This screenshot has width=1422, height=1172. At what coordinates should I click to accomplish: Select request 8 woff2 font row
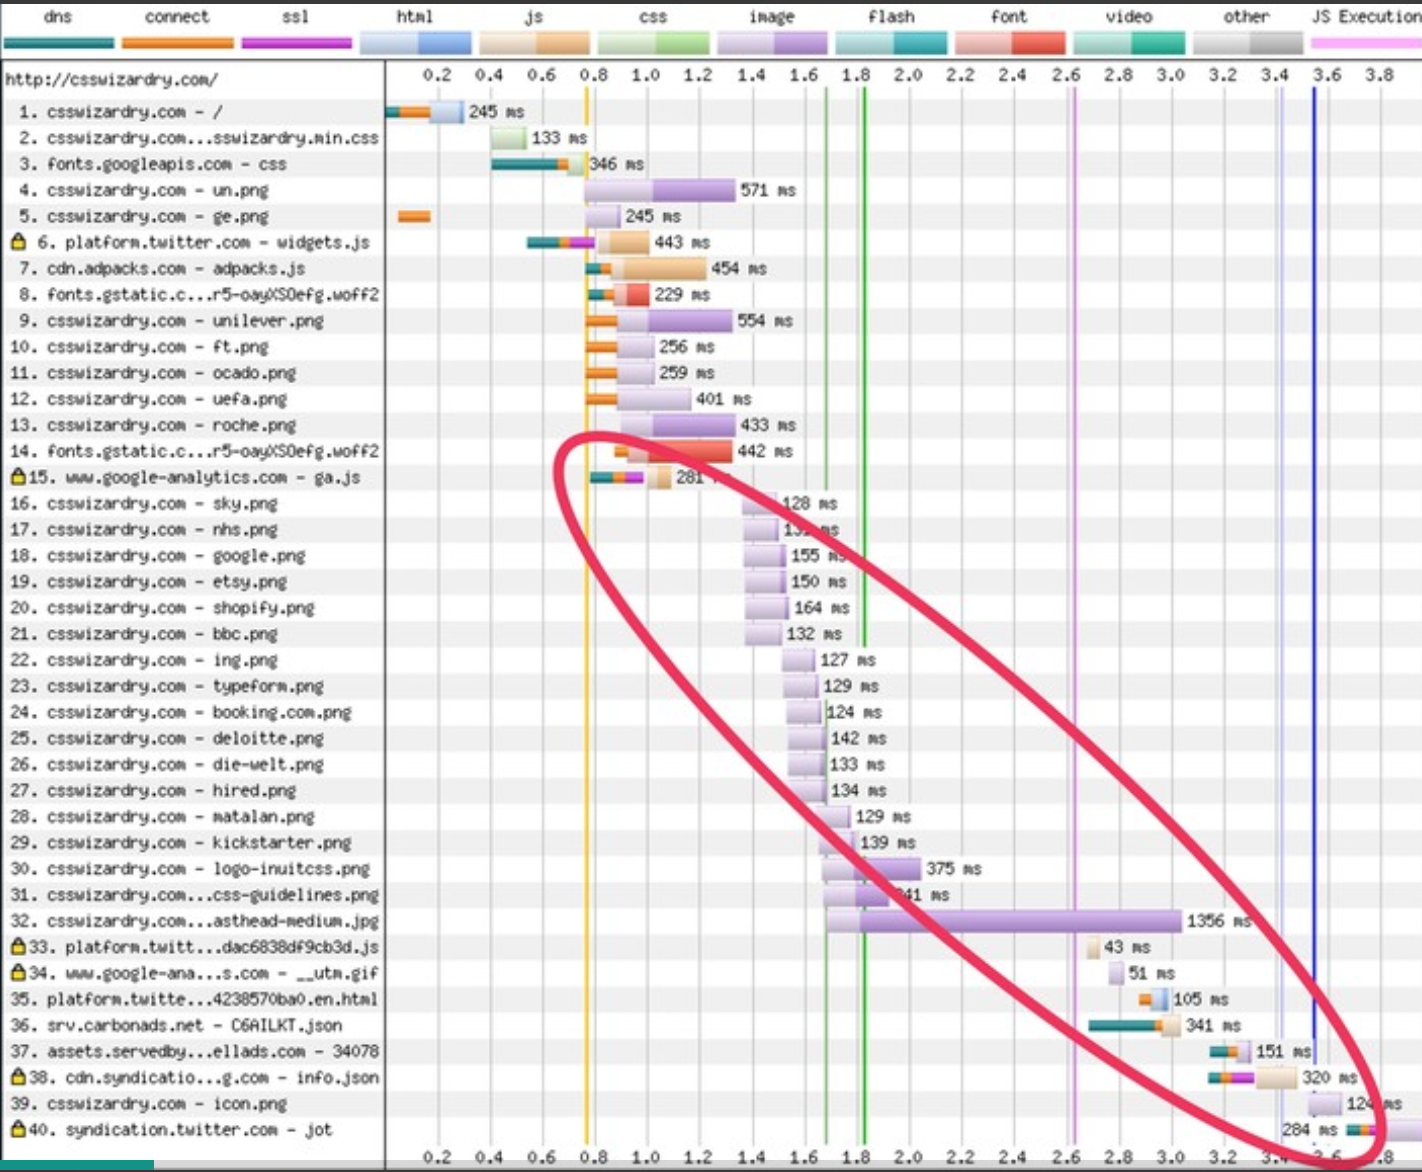[199, 294]
